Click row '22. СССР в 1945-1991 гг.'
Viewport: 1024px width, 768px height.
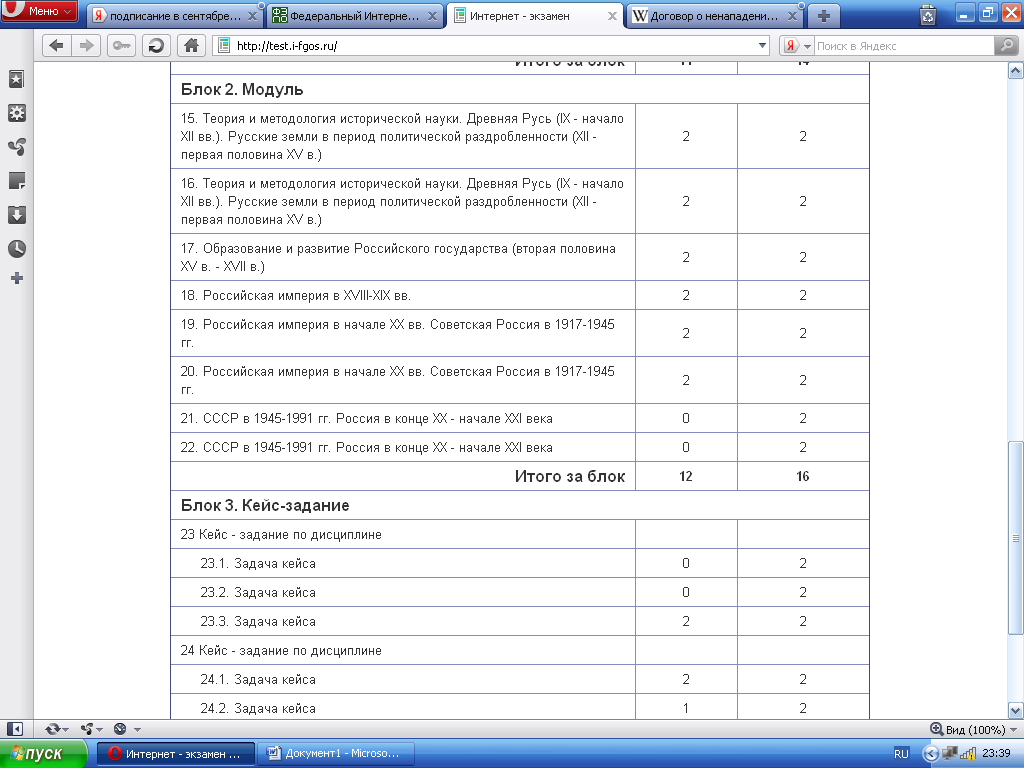tap(519, 447)
